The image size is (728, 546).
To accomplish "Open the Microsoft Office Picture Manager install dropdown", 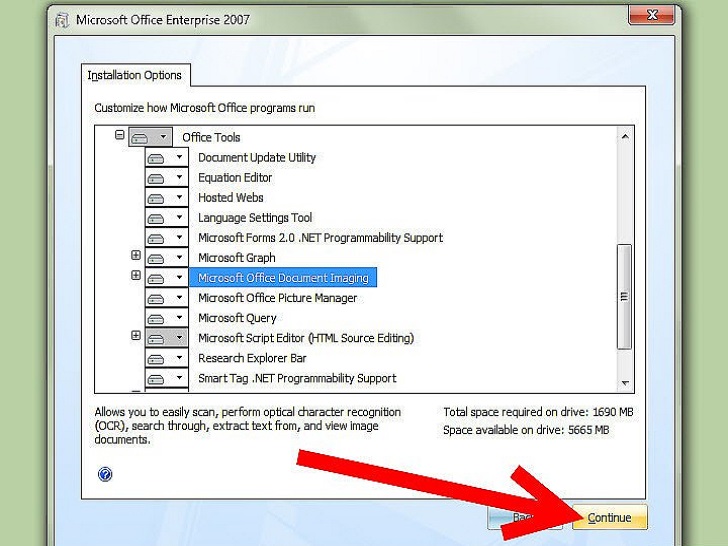I will (x=179, y=298).
